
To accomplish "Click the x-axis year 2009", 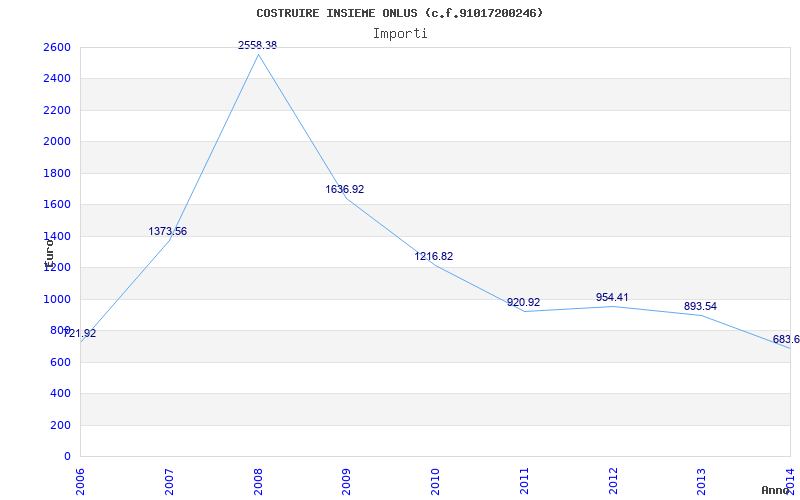I will (x=347, y=482).
